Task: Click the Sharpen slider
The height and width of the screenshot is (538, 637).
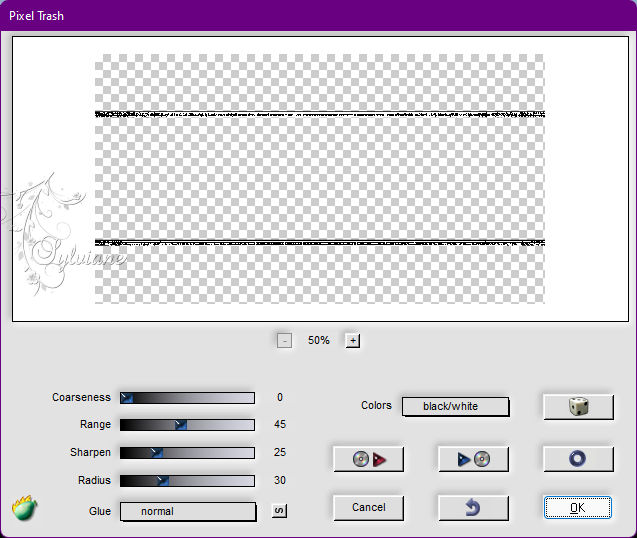Action: (187, 453)
